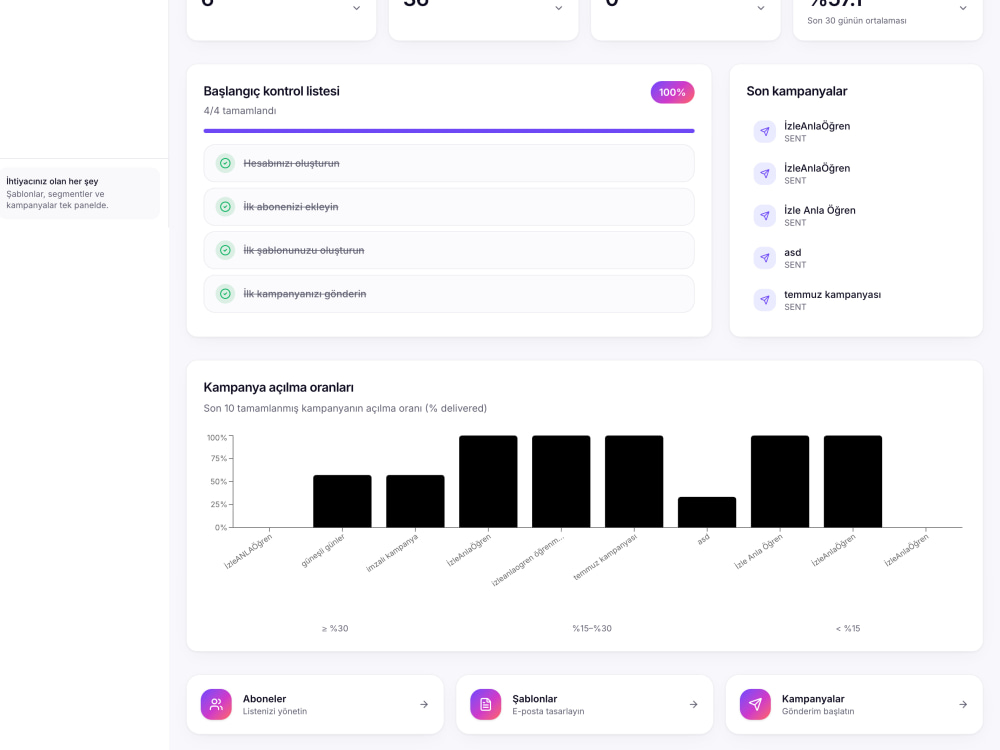Click the 100% y-axis label
Viewport: 1000px width, 750px height.
pos(217,438)
